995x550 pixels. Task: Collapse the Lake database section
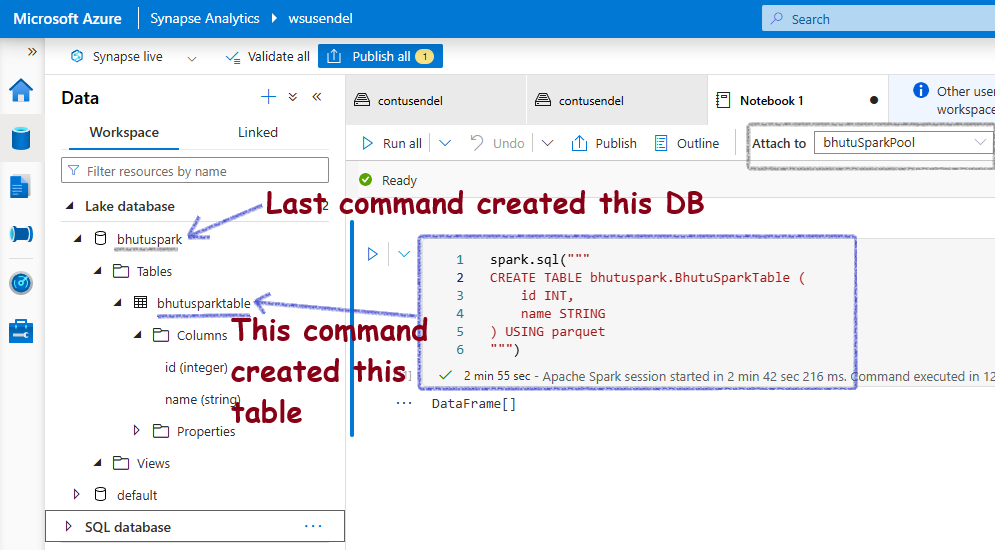tap(70, 206)
